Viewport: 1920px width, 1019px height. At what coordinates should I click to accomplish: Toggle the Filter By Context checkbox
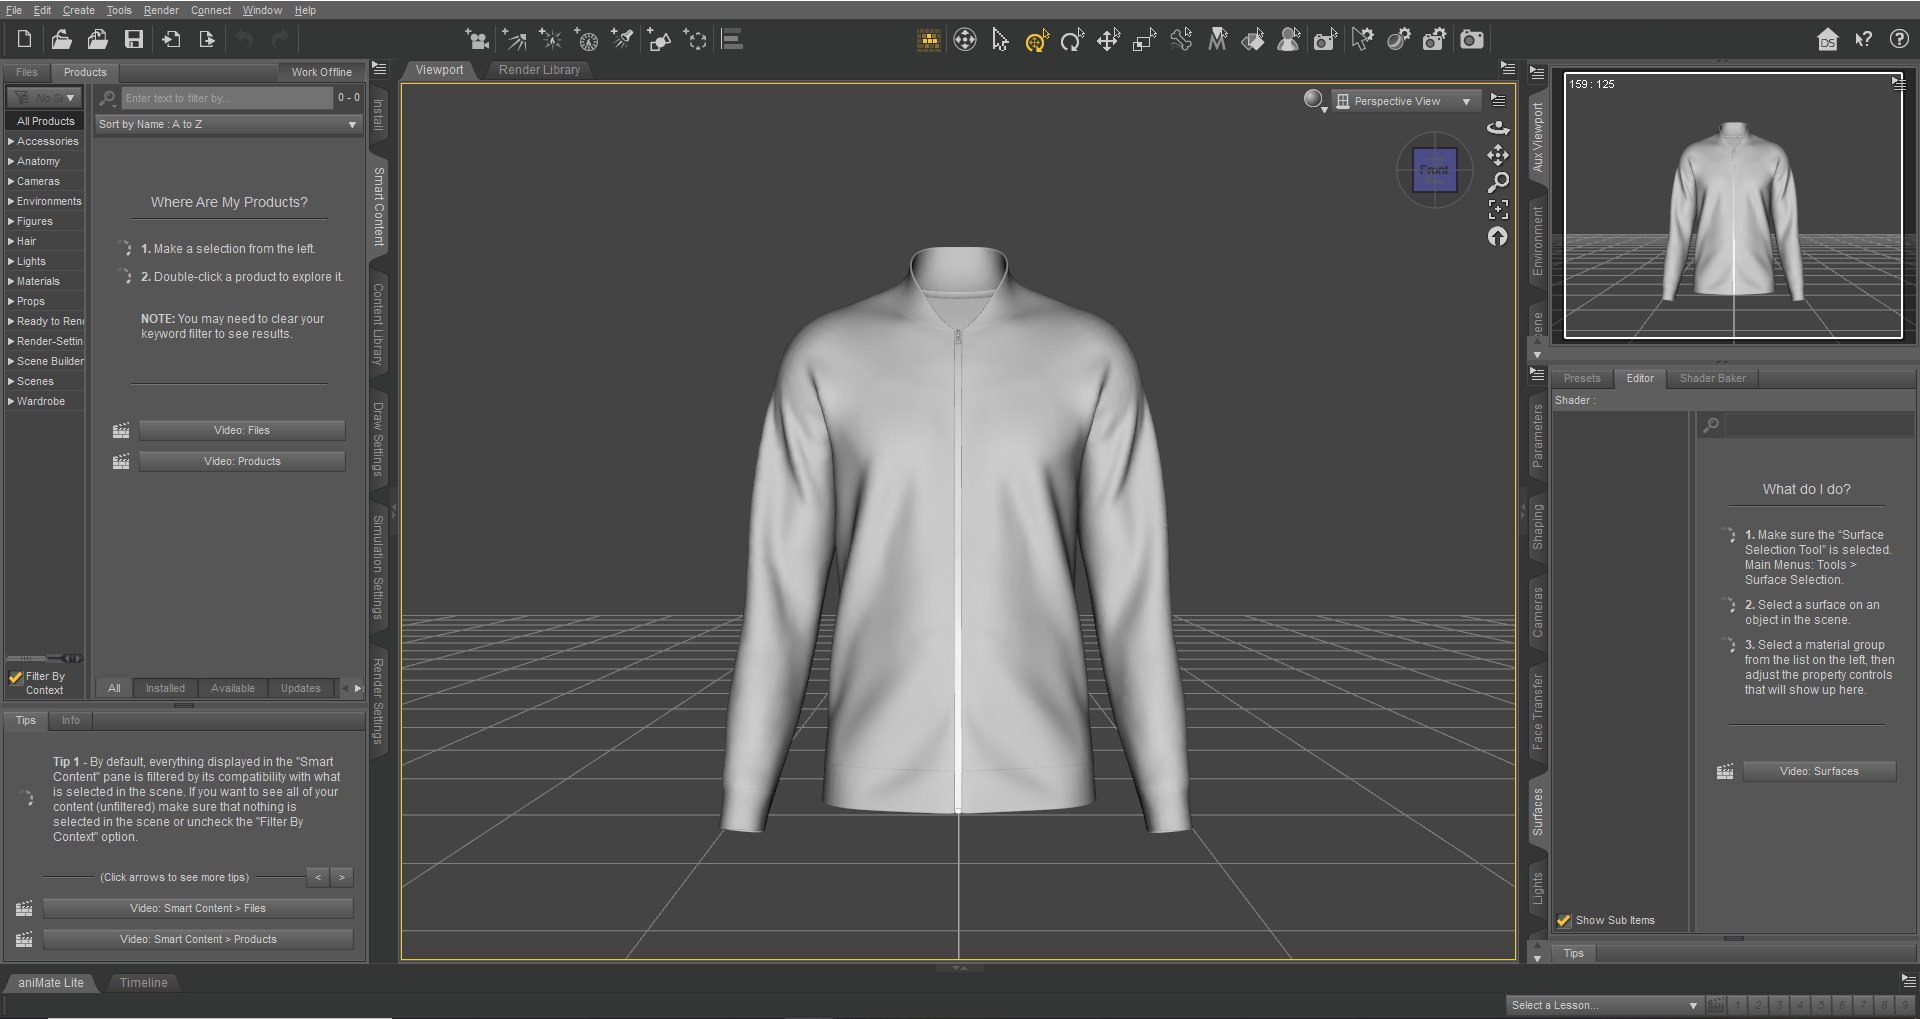pos(16,677)
